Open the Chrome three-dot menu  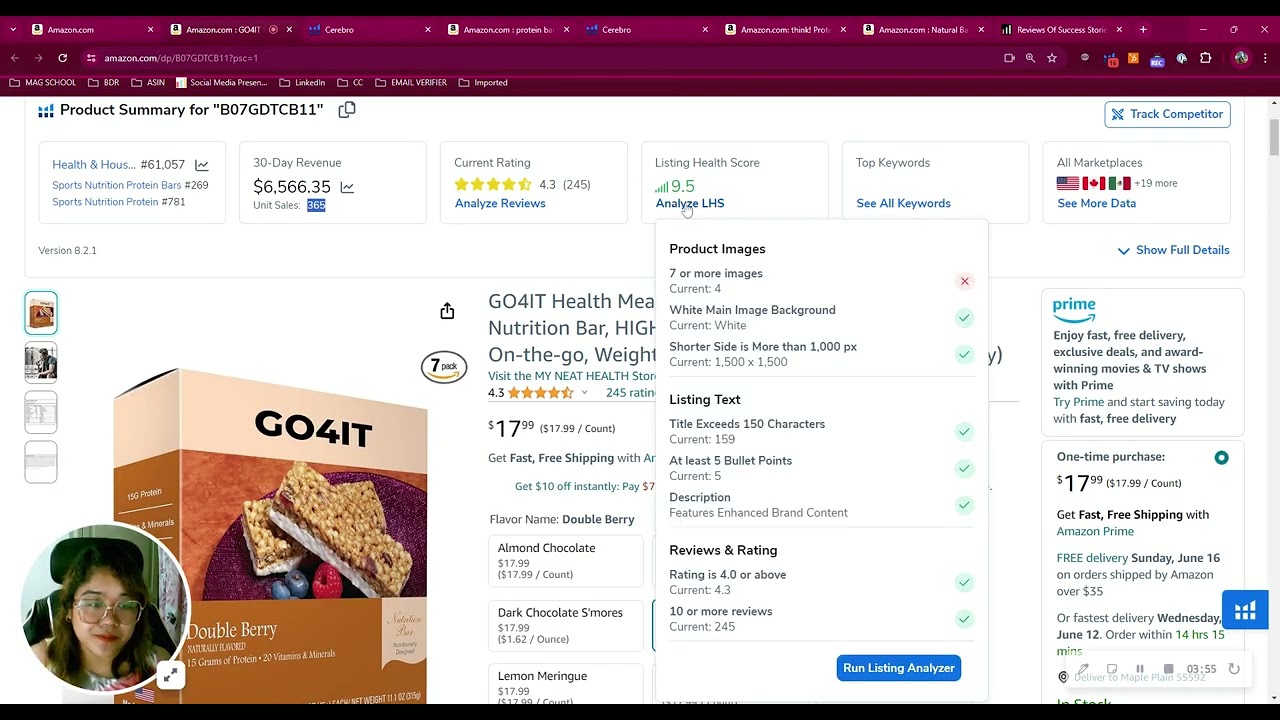click(x=1265, y=58)
